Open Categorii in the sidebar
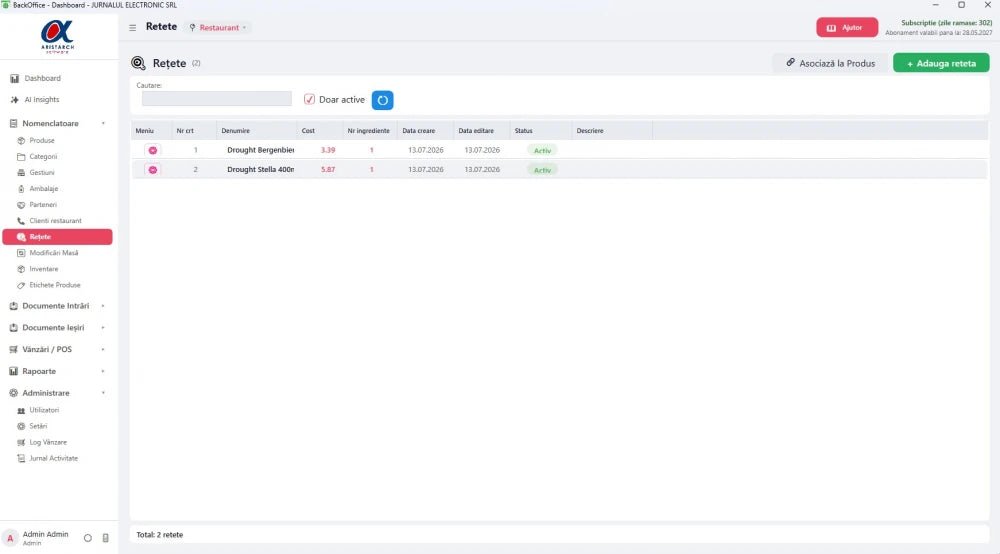This screenshot has height=554, width=1000. pos(43,156)
